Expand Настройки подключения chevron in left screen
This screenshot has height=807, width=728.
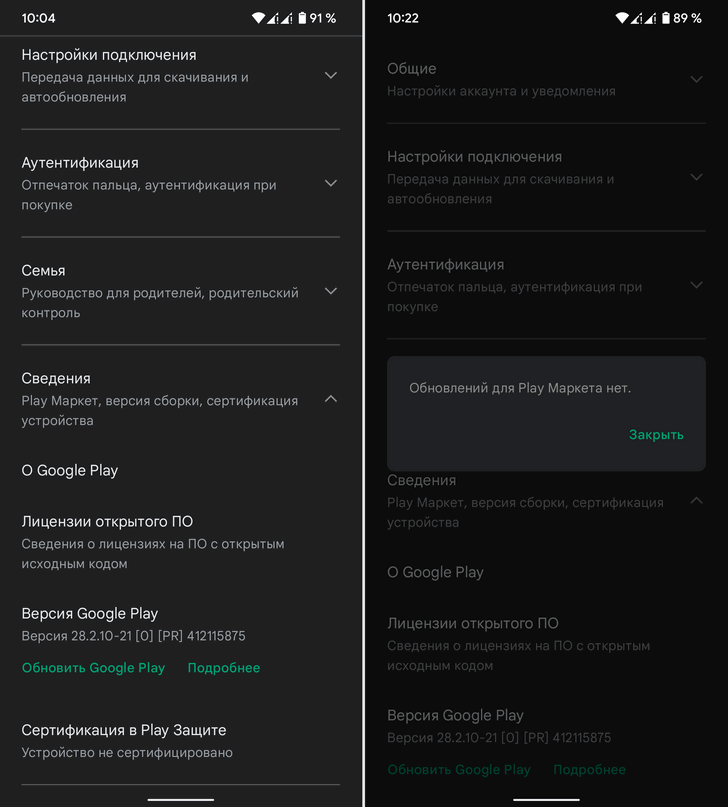pyautogui.click(x=331, y=76)
